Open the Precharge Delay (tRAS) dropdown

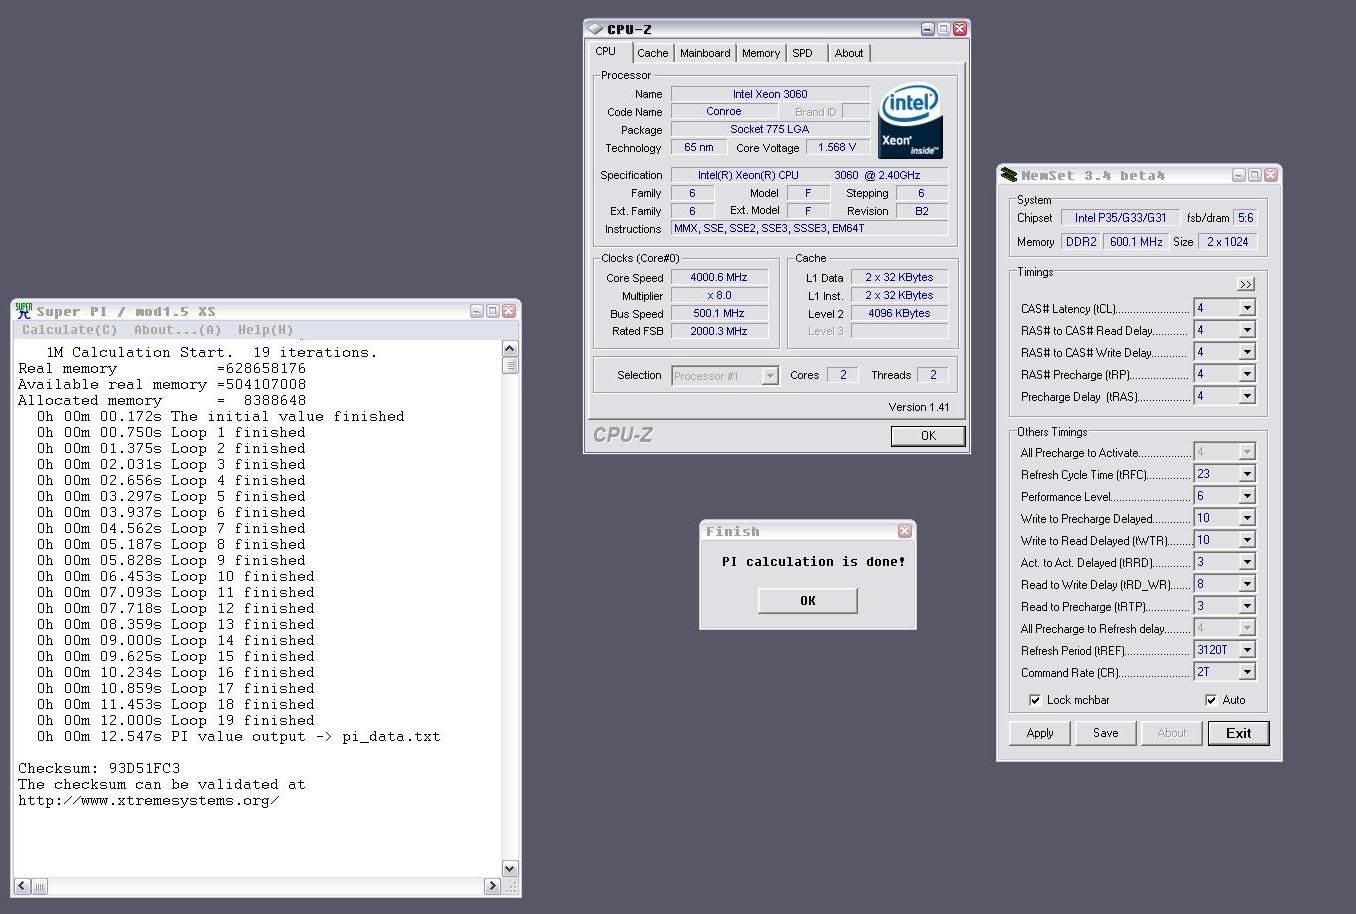[x=1247, y=396]
